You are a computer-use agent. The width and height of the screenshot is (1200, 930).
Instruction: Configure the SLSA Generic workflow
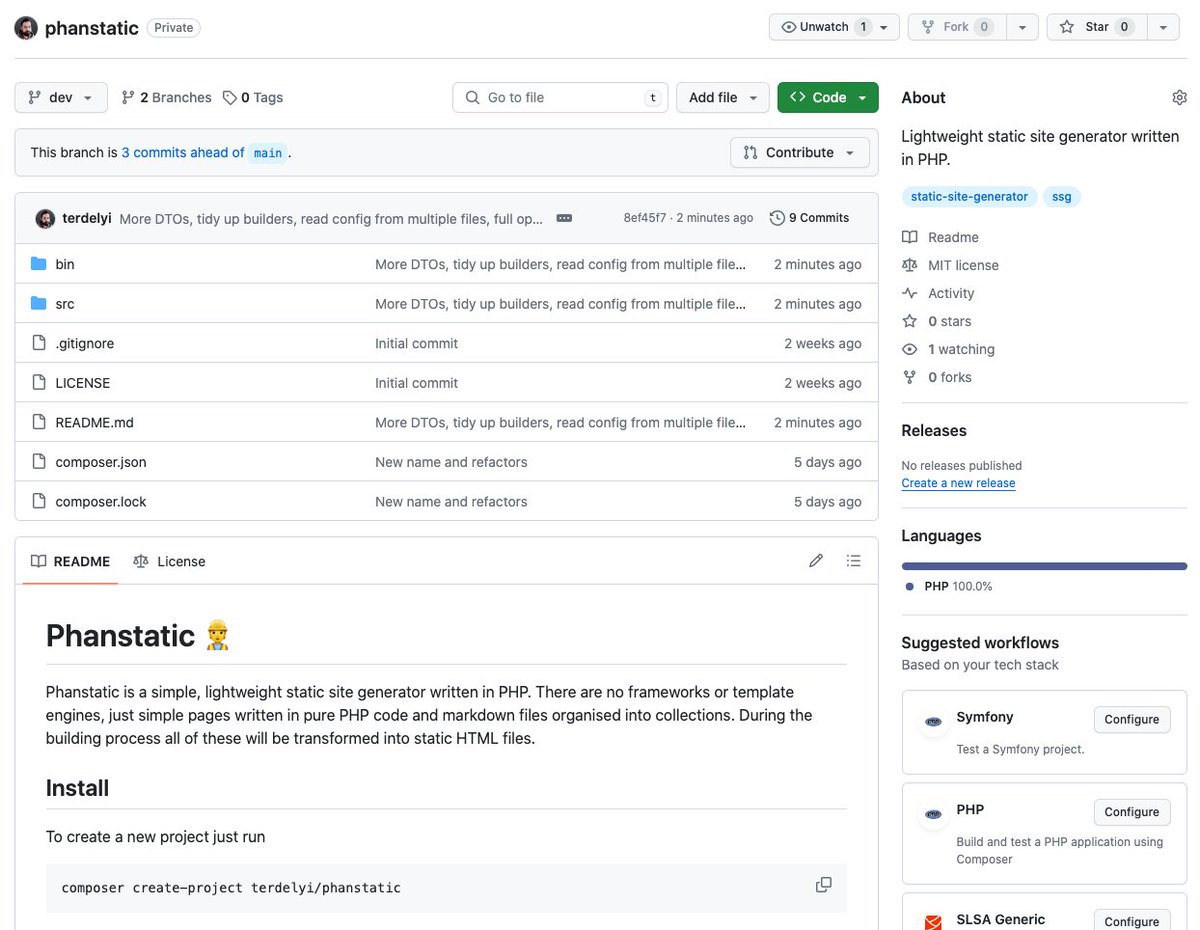tap(1132, 920)
